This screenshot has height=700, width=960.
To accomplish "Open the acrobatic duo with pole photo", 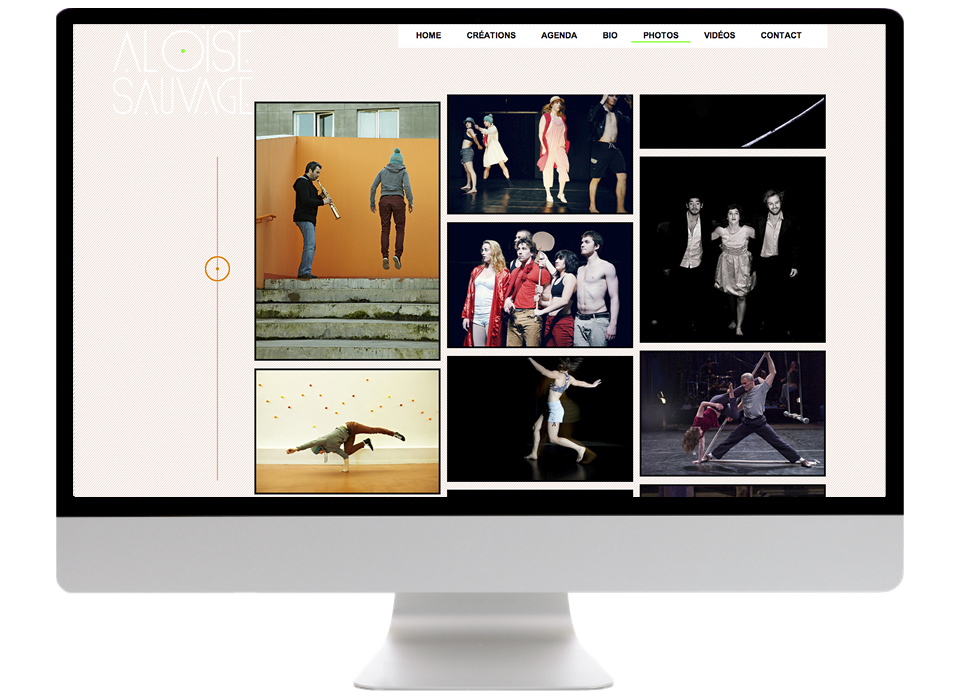I will click(733, 413).
